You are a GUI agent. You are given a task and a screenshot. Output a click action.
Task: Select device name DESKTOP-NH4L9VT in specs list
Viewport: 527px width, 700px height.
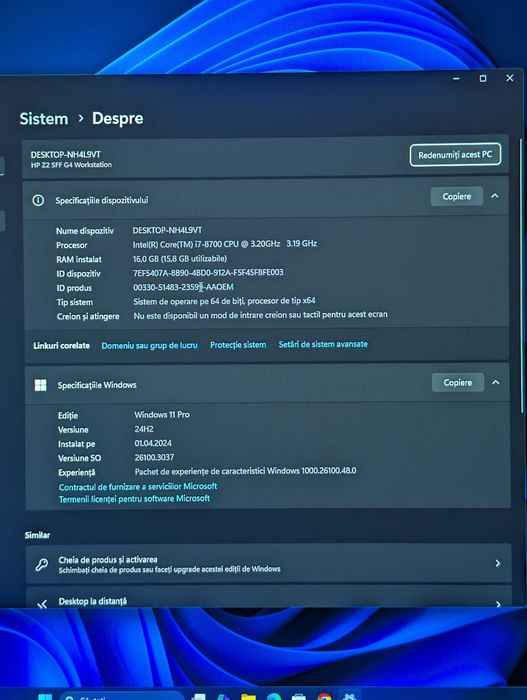(167, 230)
